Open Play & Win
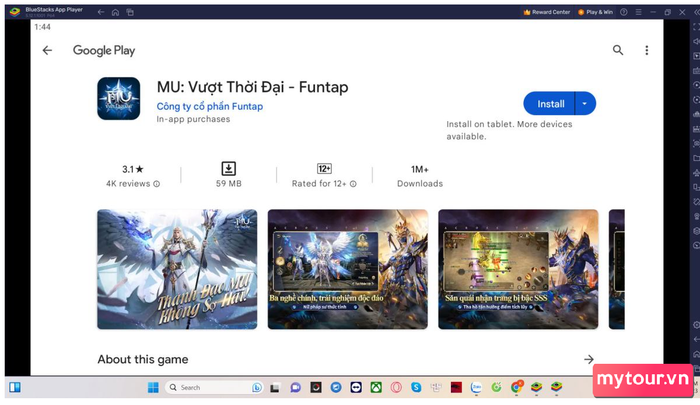 coord(596,12)
